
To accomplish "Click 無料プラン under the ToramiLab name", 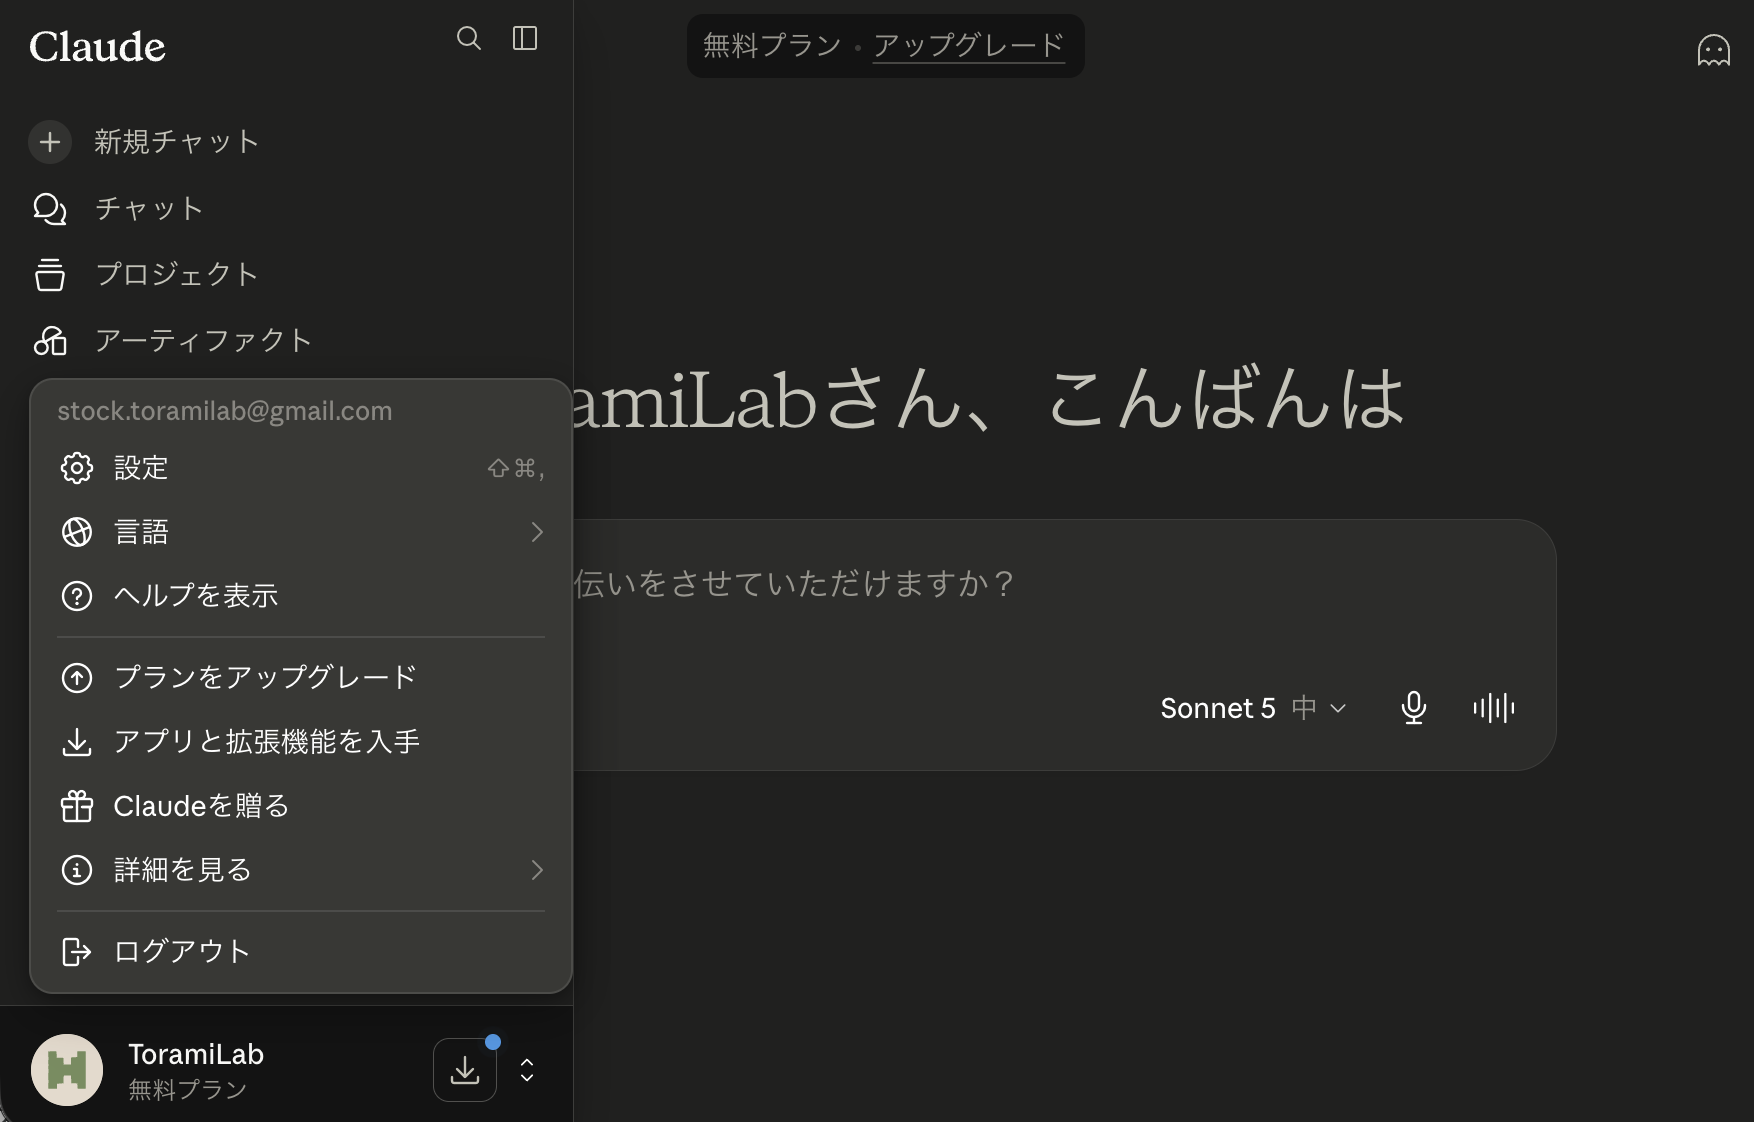I will click(x=188, y=1089).
